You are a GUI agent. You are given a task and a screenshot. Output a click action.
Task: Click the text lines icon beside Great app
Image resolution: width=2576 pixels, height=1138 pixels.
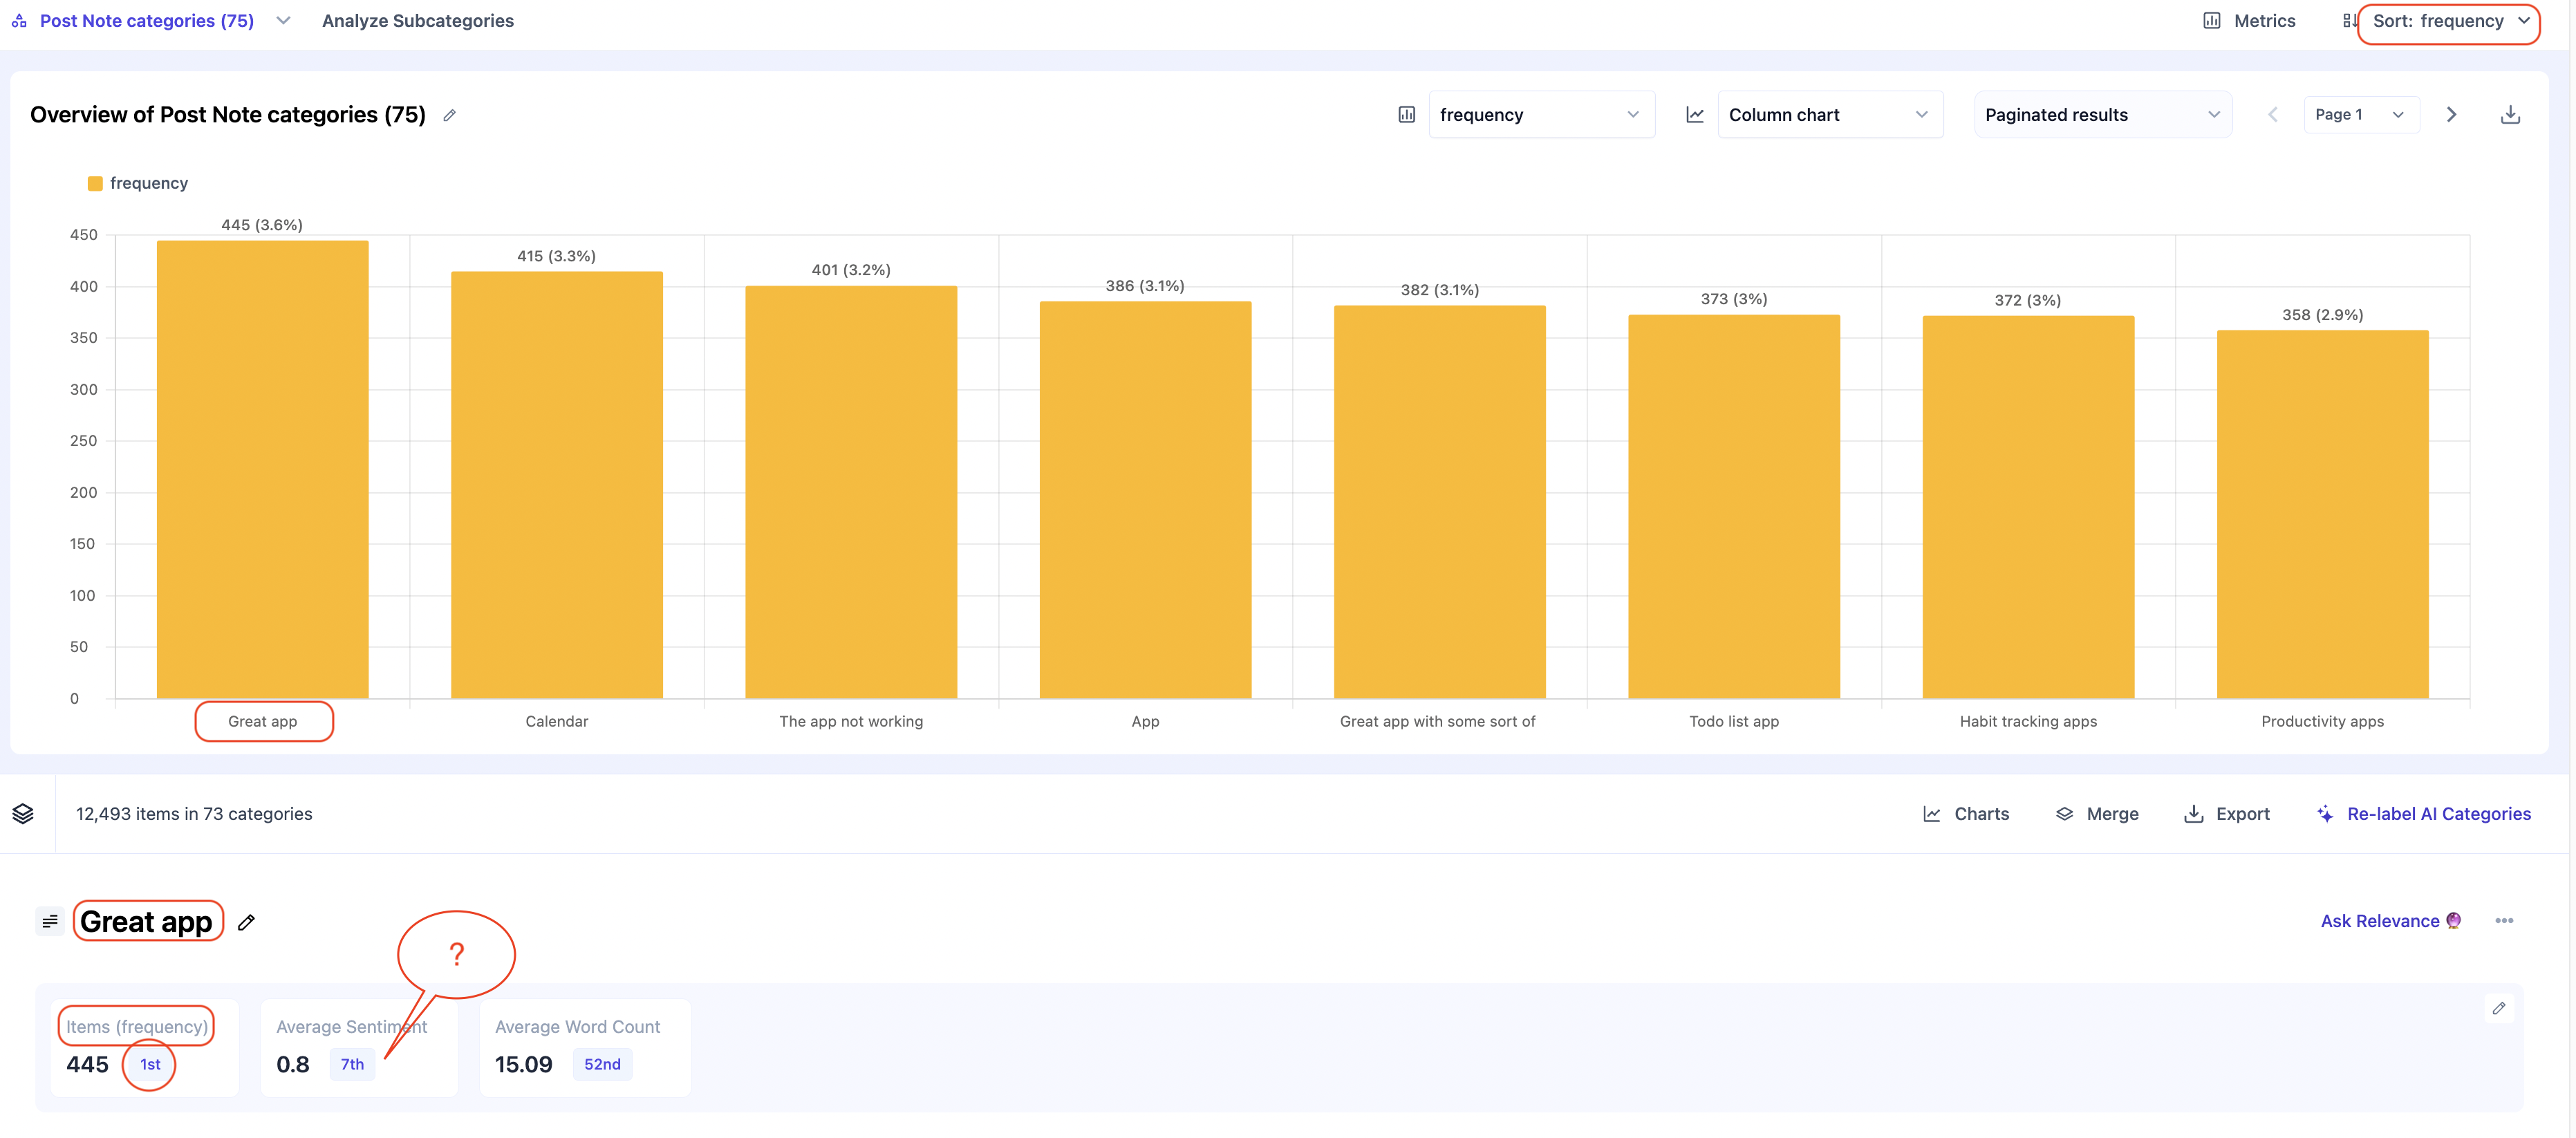coord(50,921)
